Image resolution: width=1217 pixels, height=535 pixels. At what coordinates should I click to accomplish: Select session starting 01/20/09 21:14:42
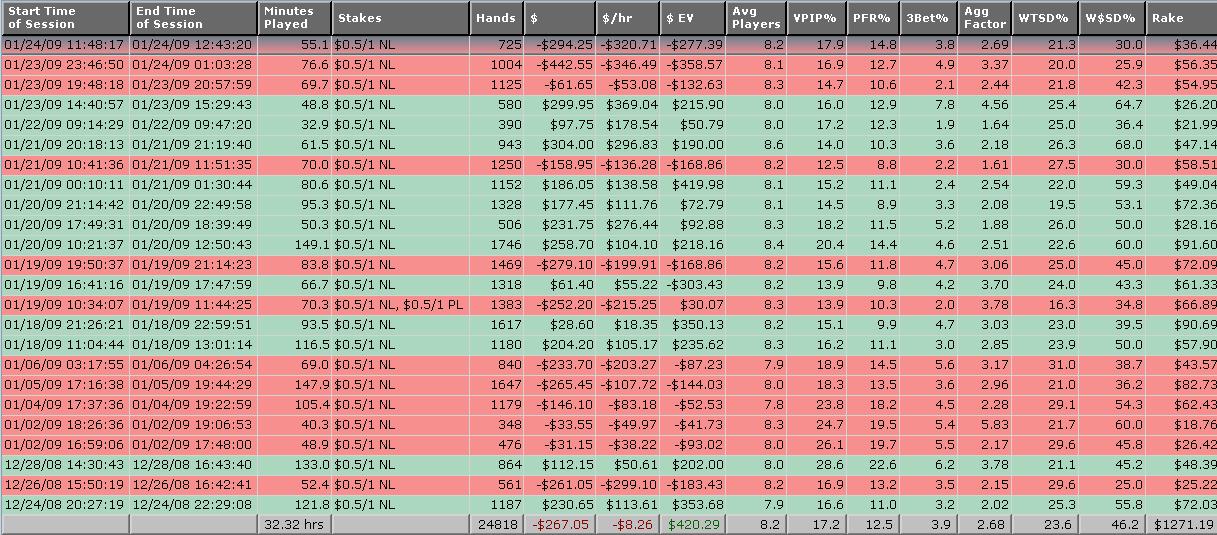pos(608,205)
